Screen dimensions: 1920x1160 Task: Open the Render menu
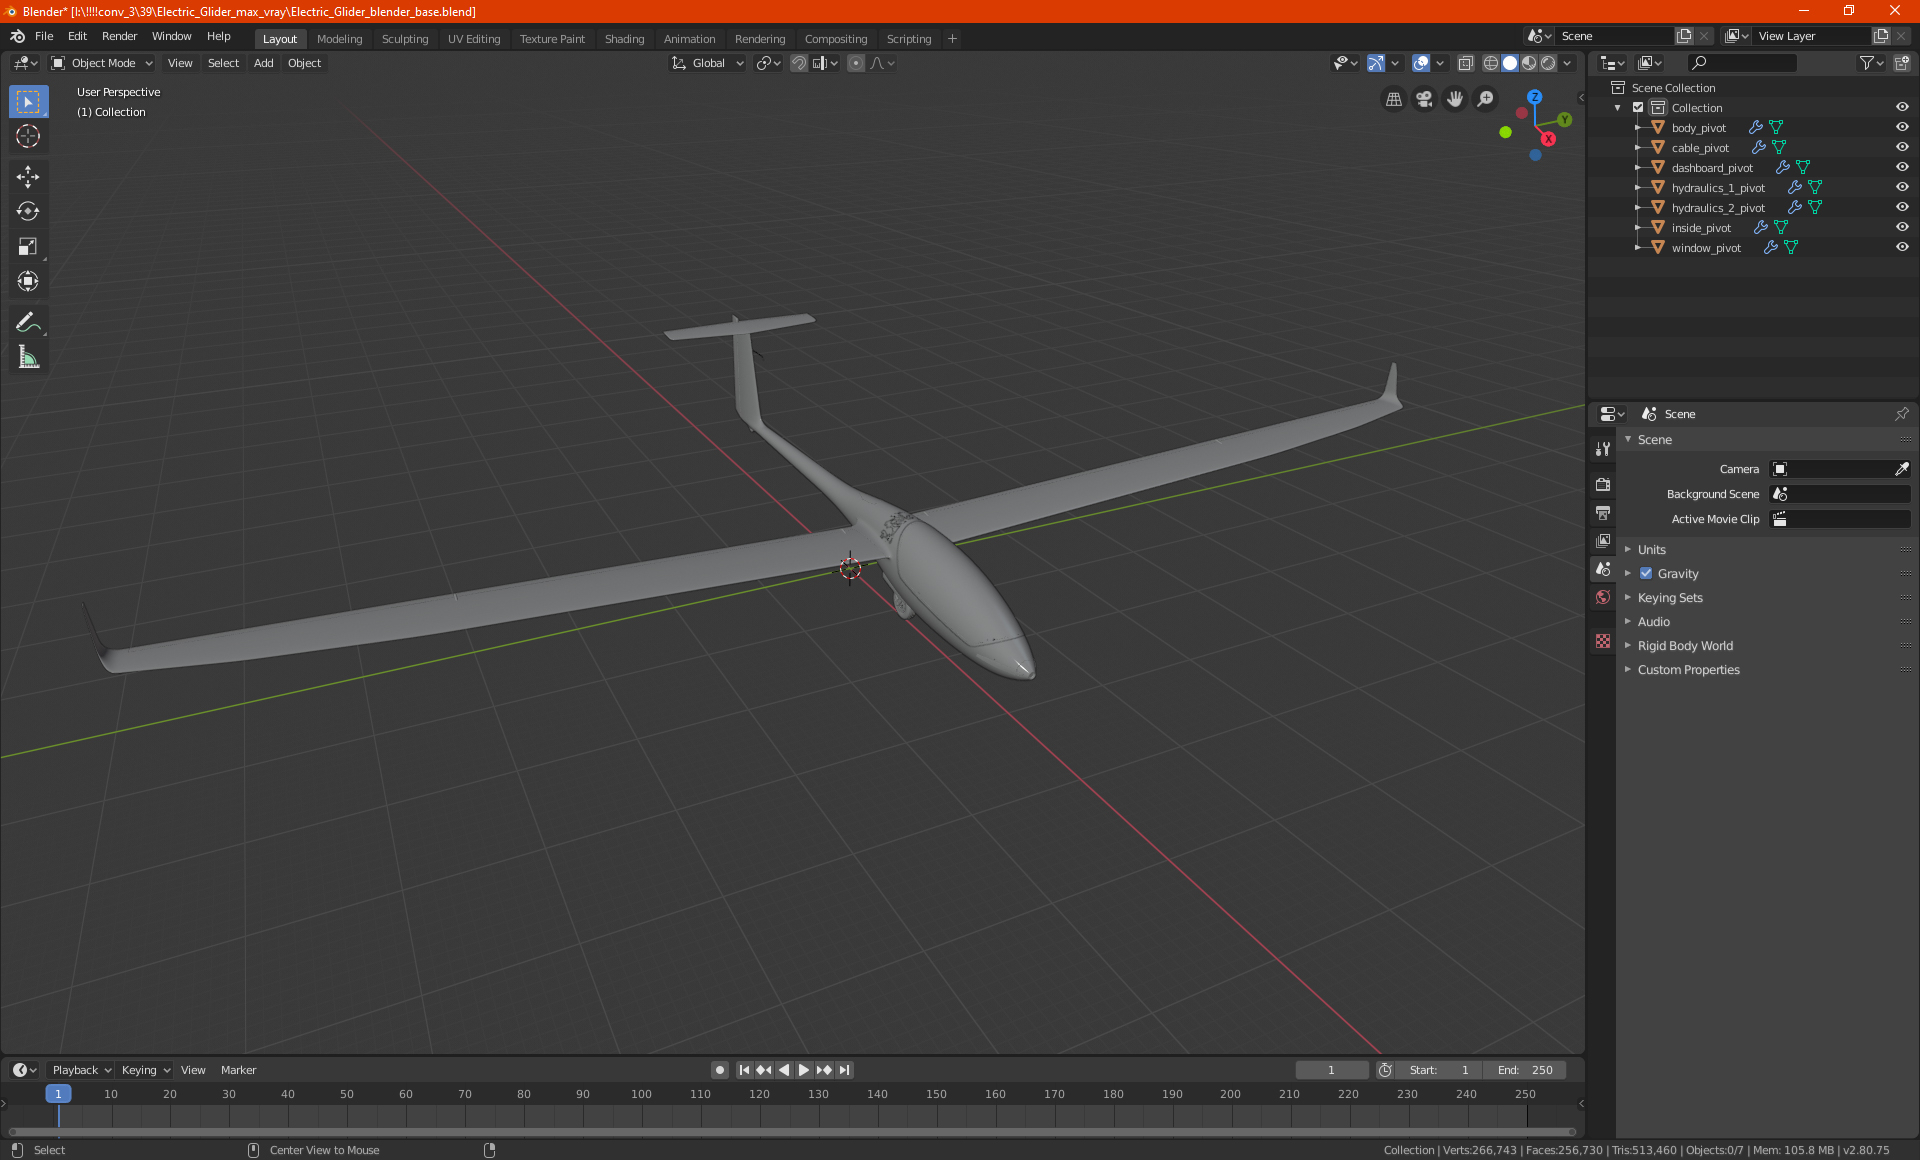coord(119,36)
